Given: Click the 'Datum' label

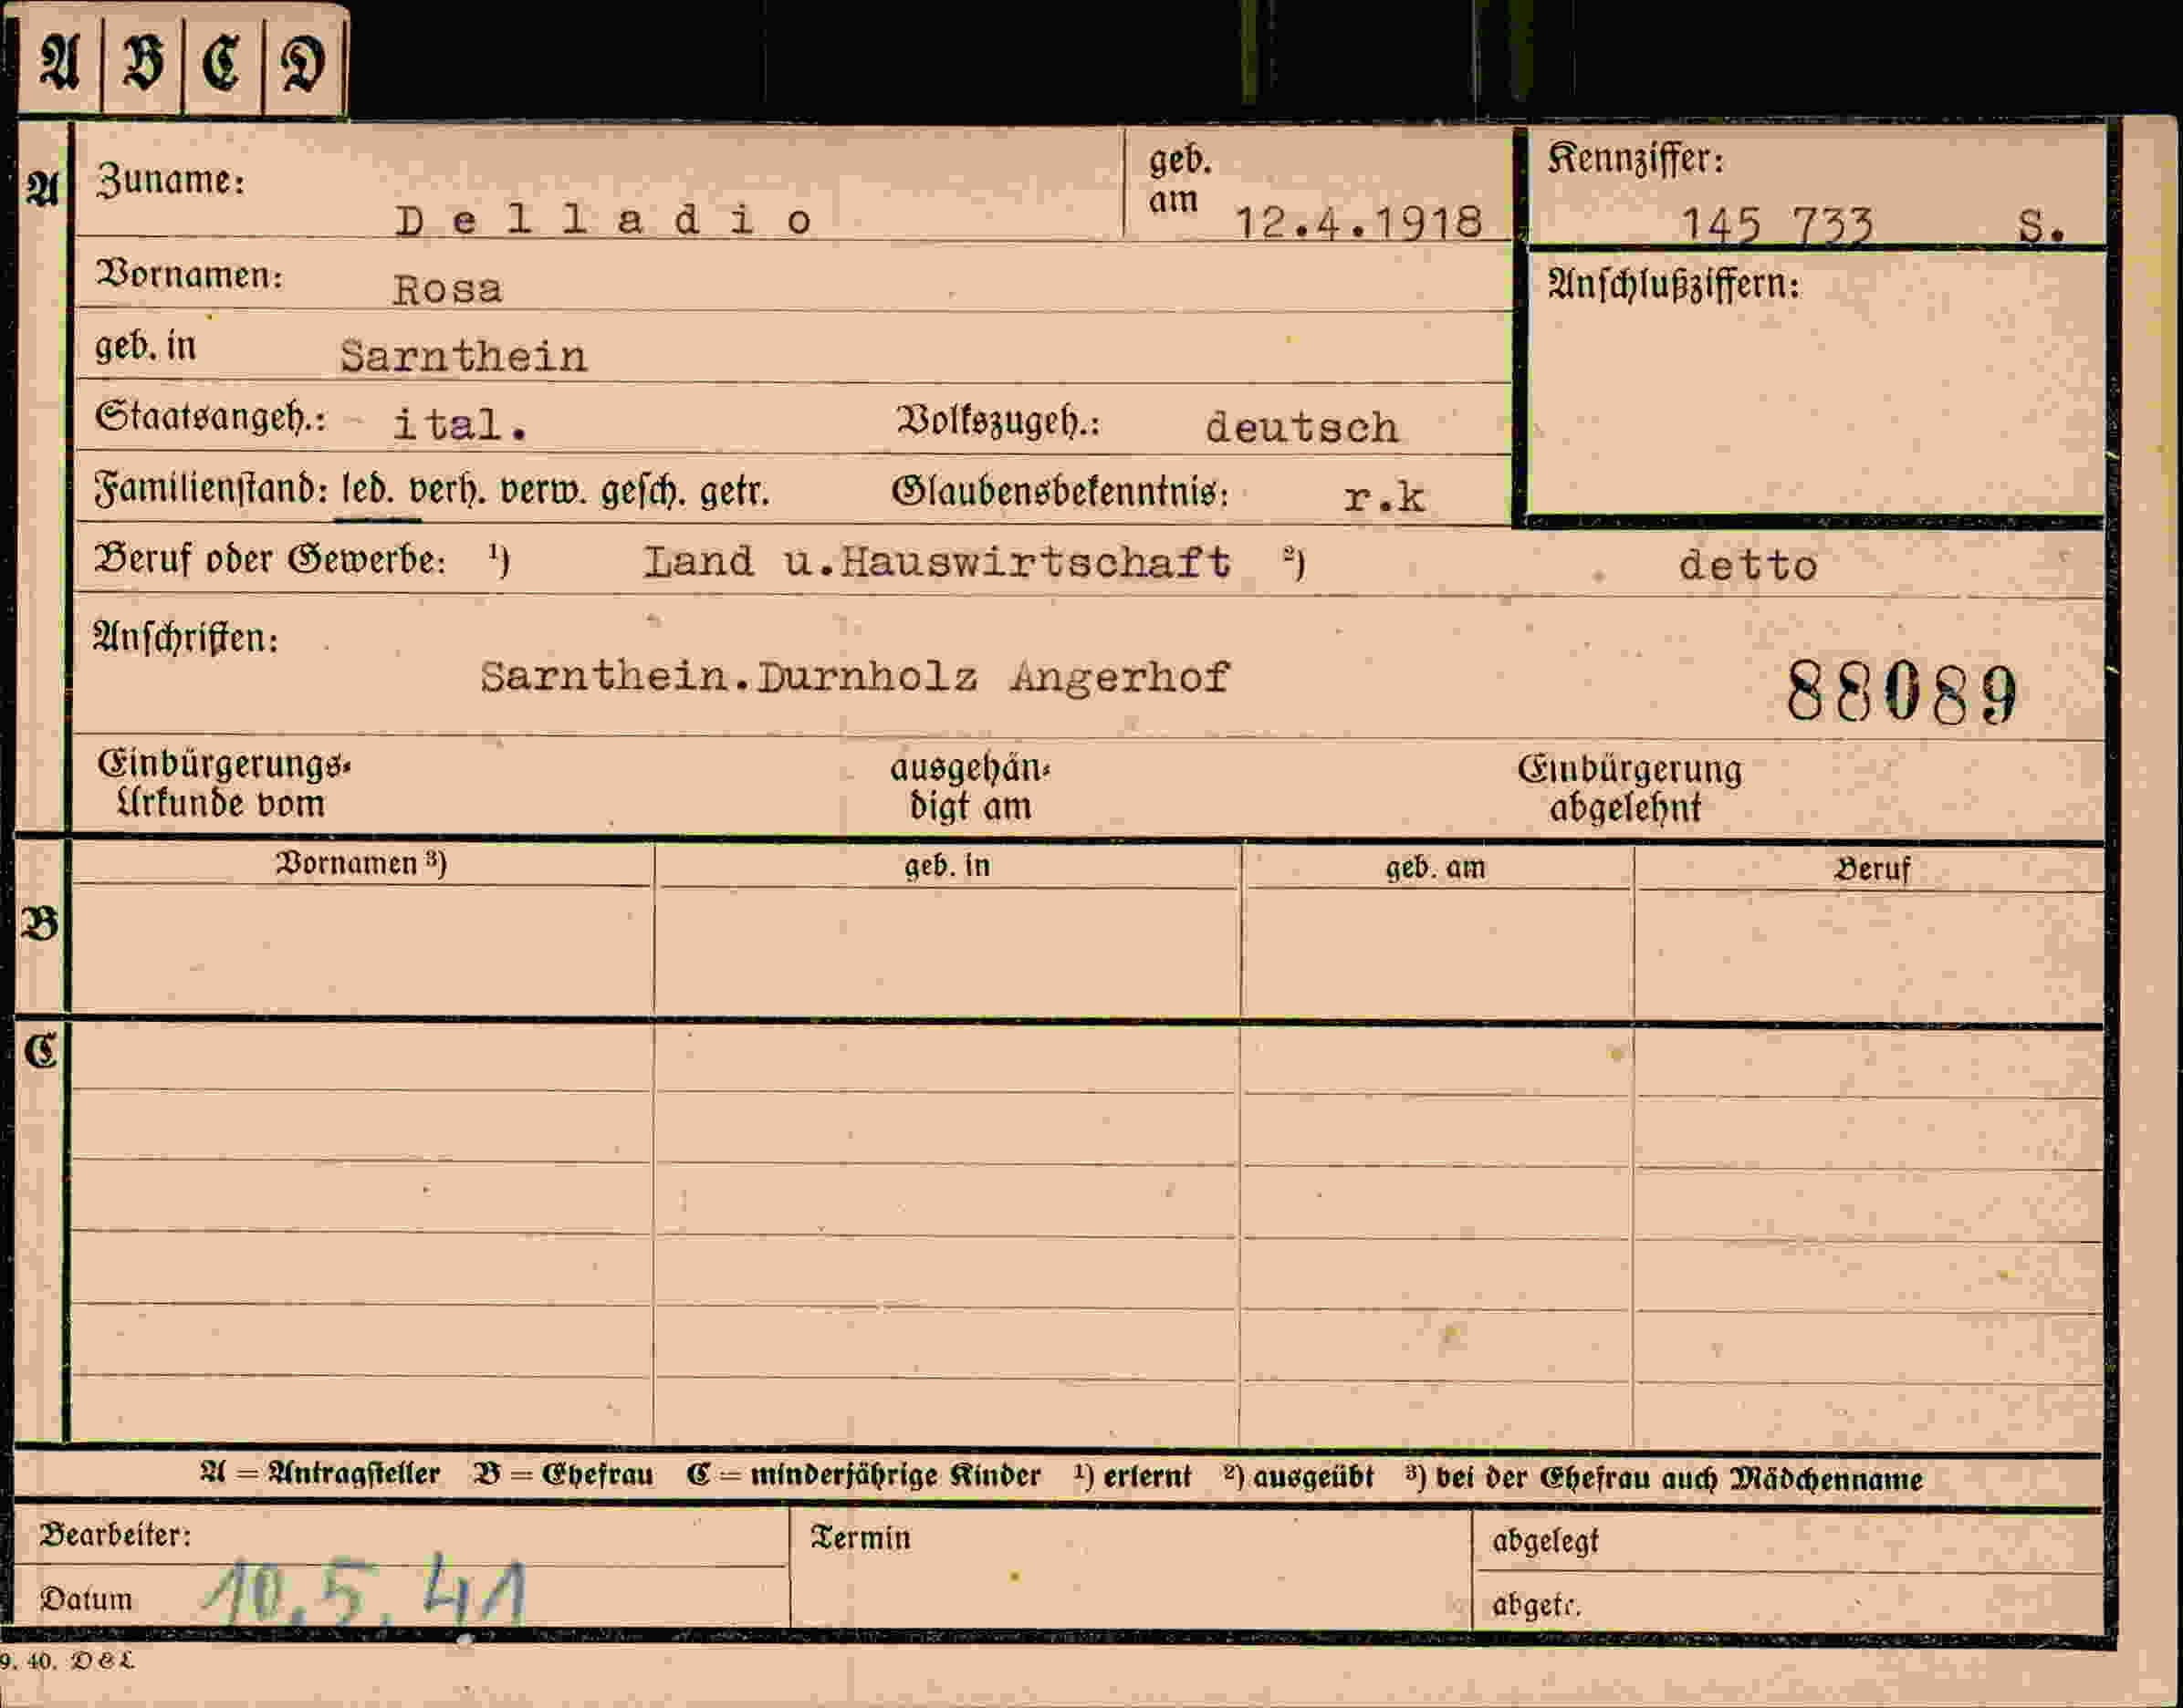Looking at the screenshot, I should coord(86,1600).
